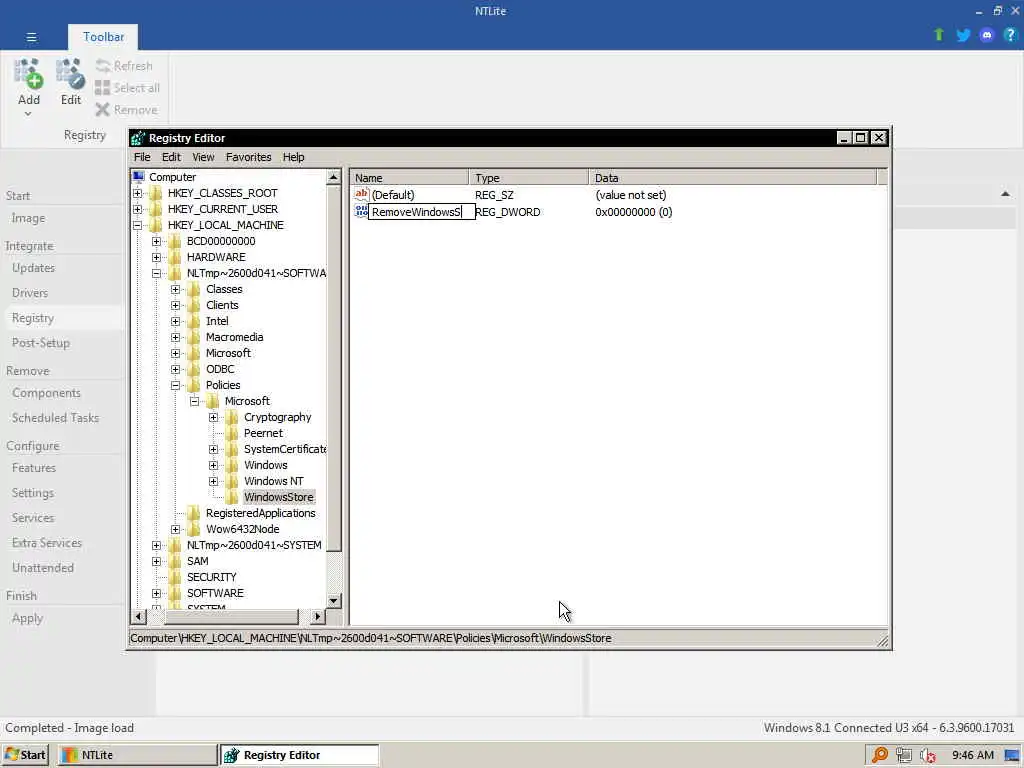The height and width of the screenshot is (768, 1024).
Task: Expand HKEY_CURRENT_USER node
Action: (138, 209)
